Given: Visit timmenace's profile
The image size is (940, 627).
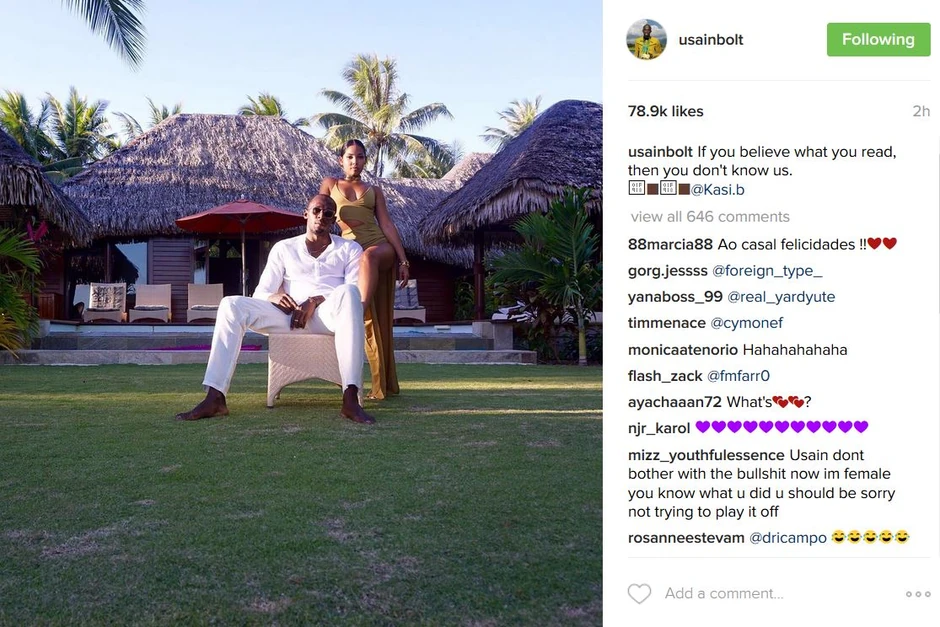Looking at the screenshot, I should coord(667,323).
